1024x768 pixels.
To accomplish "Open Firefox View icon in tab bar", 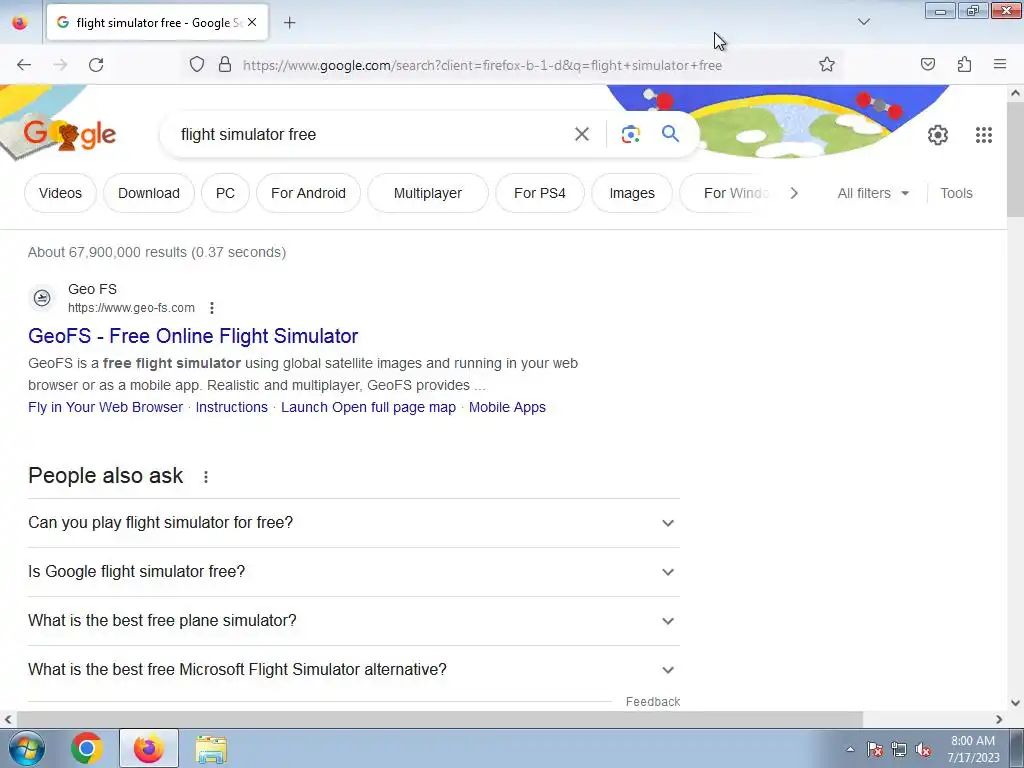I will (x=20, y=23).
